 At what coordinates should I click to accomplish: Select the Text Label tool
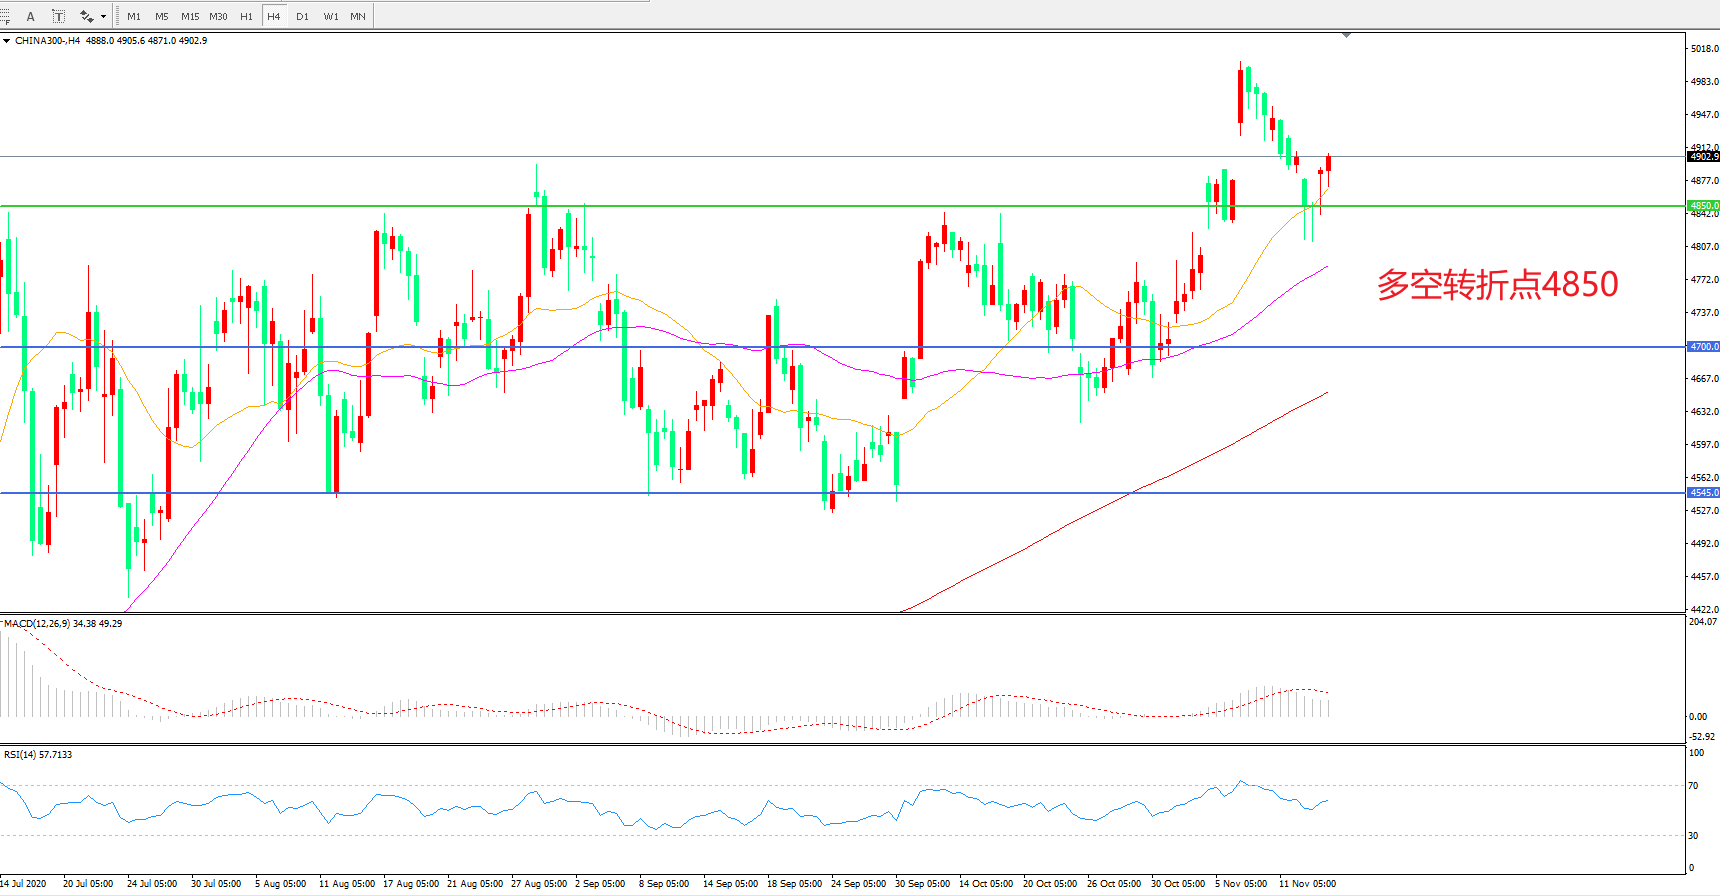point(59,16)
